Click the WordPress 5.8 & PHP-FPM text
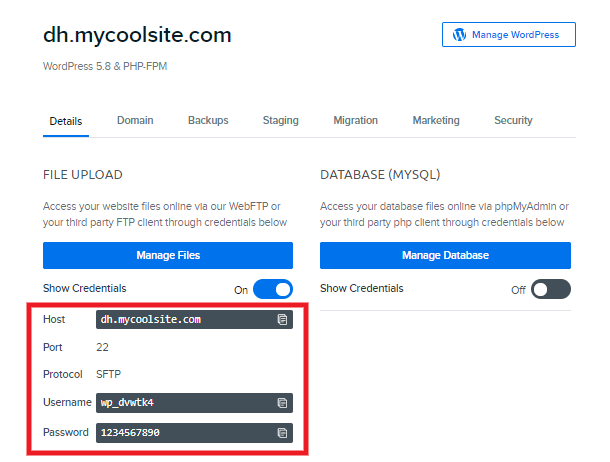Image resolution: width=610 pixels, height=462 pixels. click(x=105, y=66)
